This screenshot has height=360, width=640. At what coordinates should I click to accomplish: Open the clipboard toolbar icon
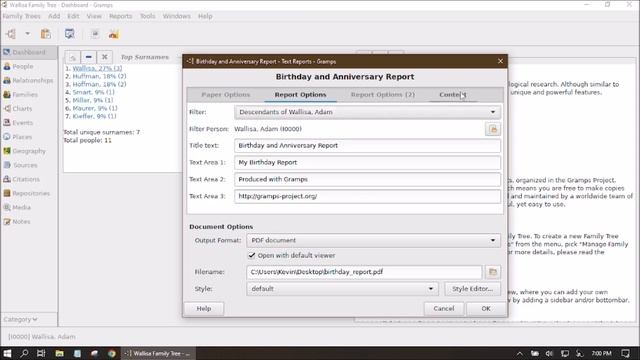(x=46, y=34)
